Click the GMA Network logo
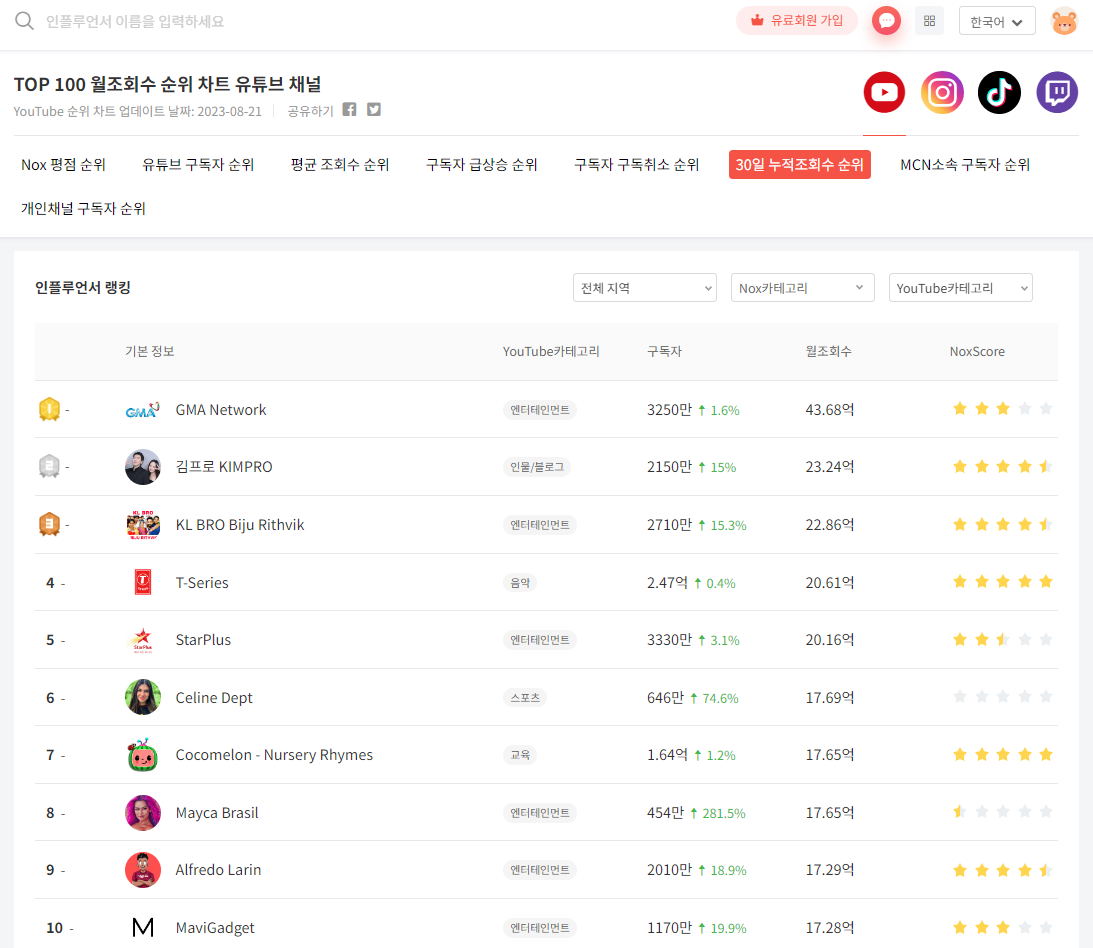1093x948 pixels. 143,410
